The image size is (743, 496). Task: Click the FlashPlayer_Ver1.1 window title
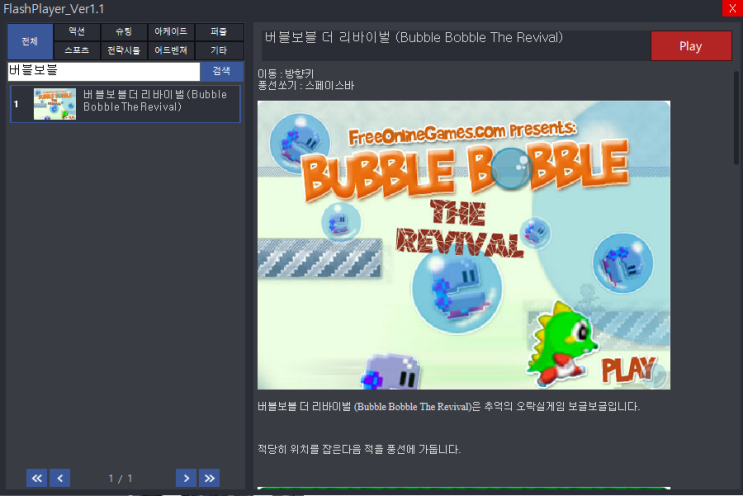(54, 9)
